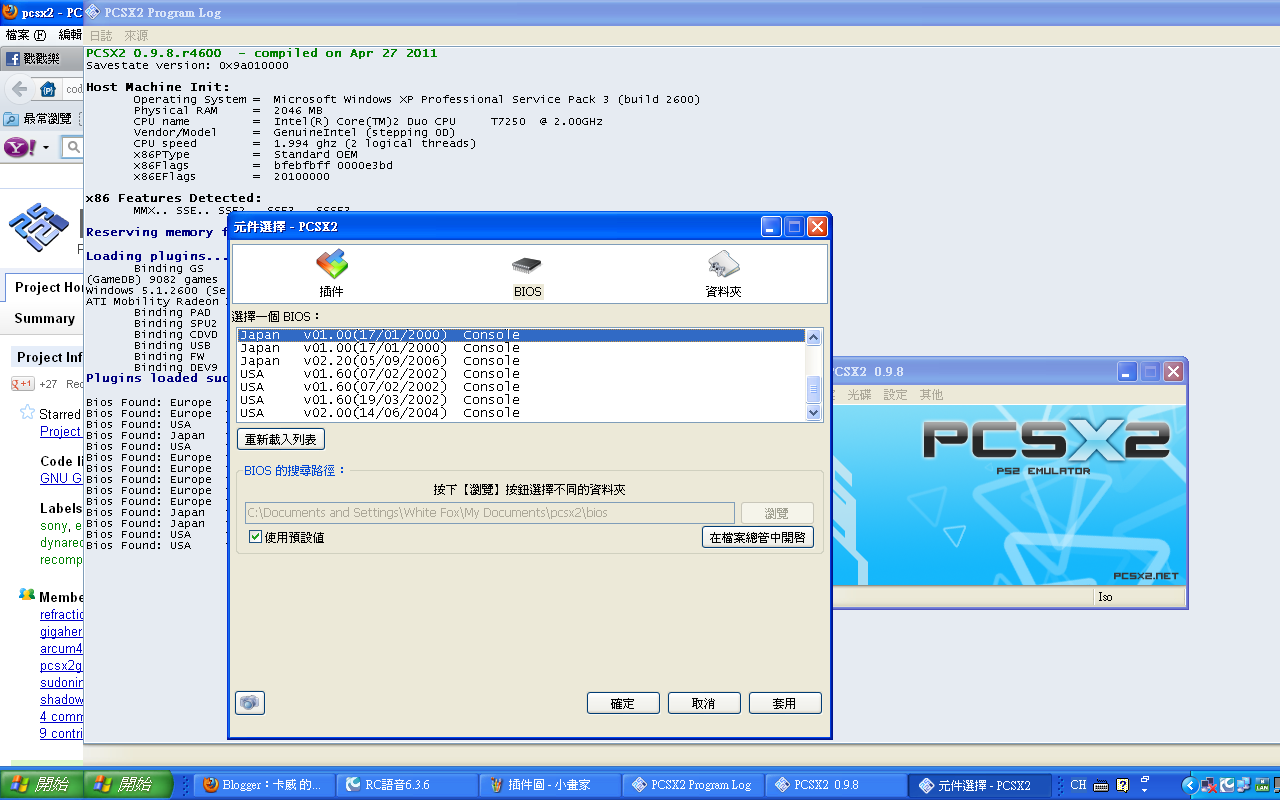Viewport: 1280px width, 800px height.
Task: Click the Members people icon on webpage
Action: point(27,596)
